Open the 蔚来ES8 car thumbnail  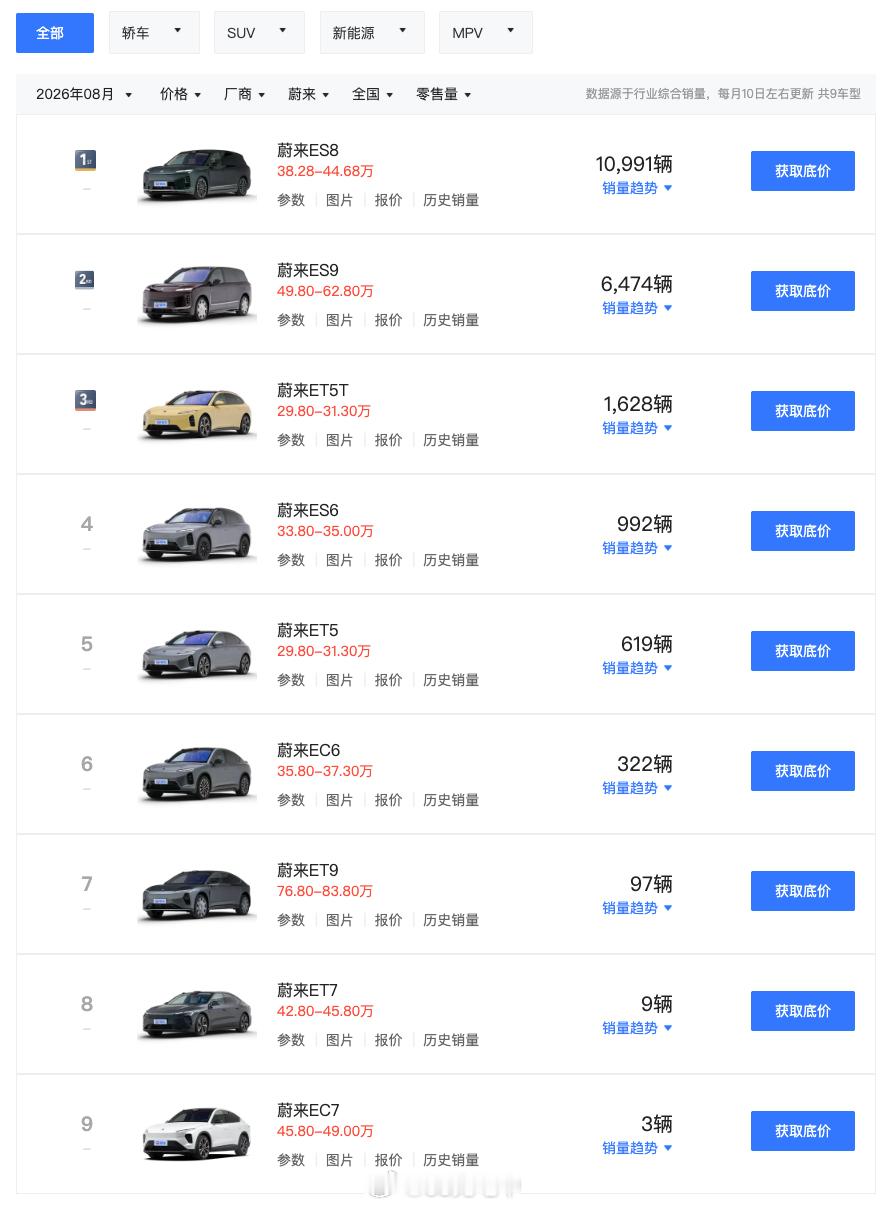197,175
